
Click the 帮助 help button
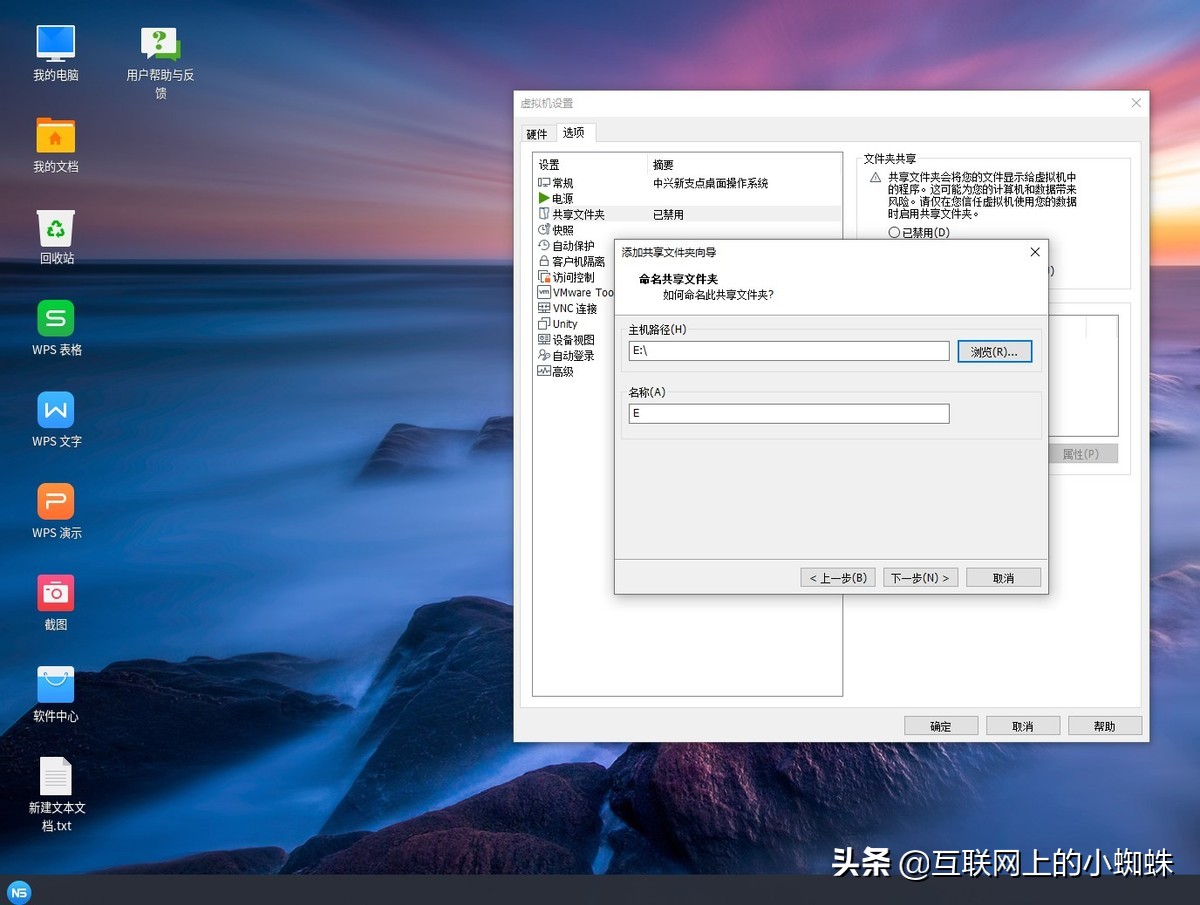pos(1104,725)
